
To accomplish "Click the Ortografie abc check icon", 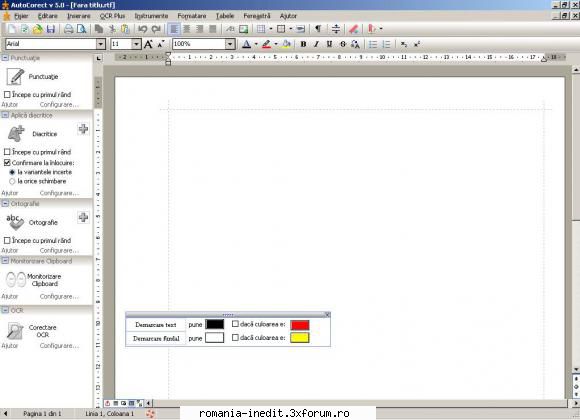I will click(15, 222).
